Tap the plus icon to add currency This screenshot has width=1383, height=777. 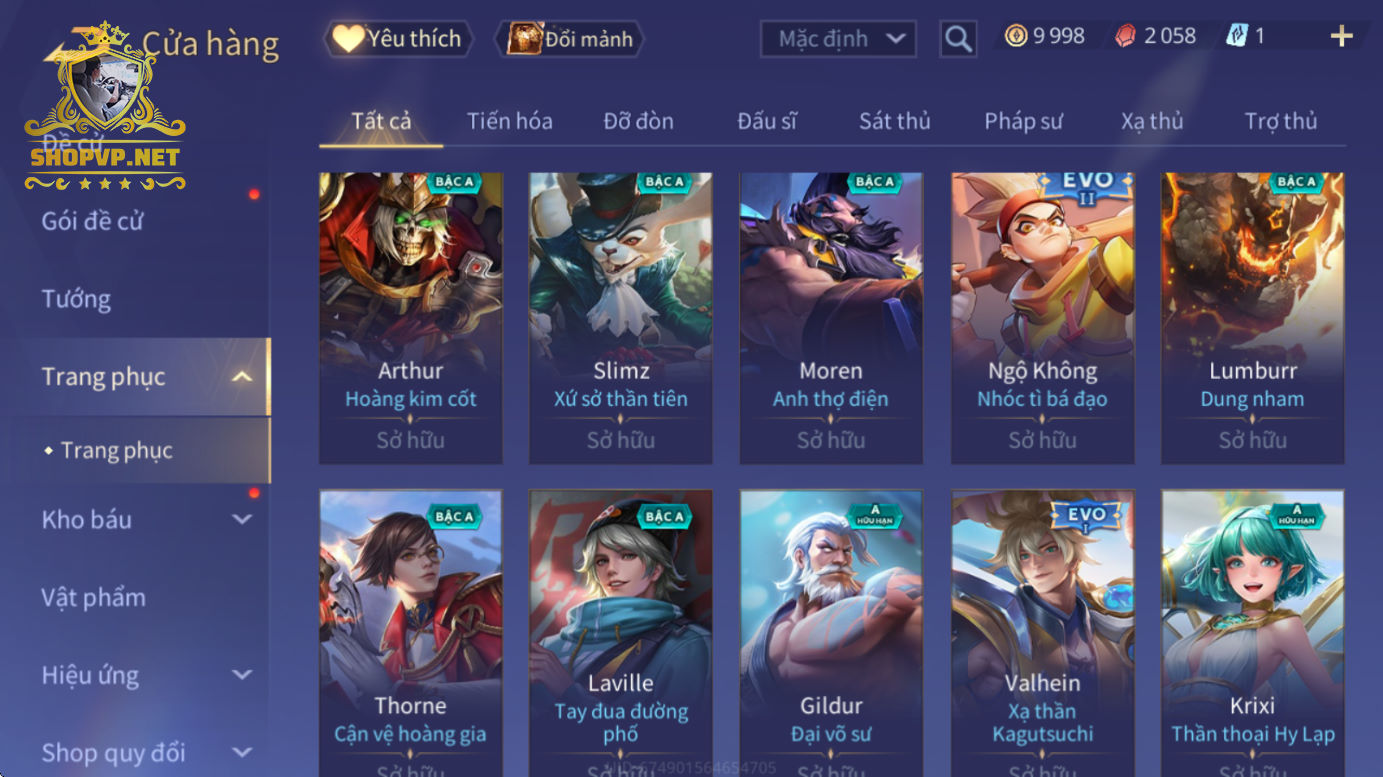point(1341,37)
